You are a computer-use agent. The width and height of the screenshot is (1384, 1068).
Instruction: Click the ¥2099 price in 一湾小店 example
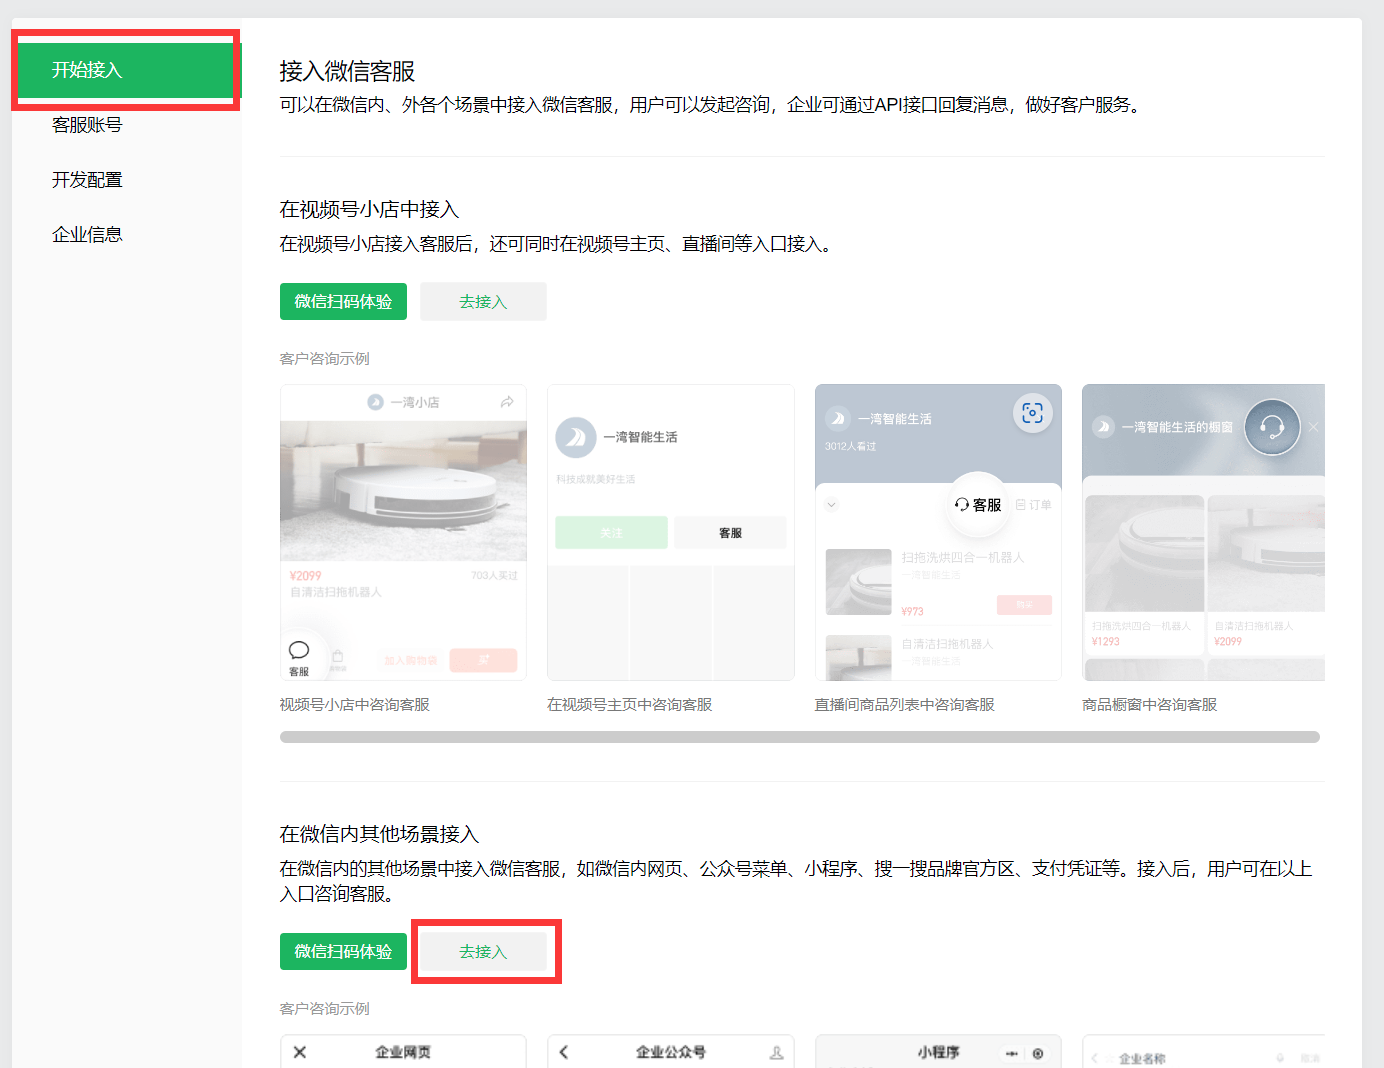point(306,576)
